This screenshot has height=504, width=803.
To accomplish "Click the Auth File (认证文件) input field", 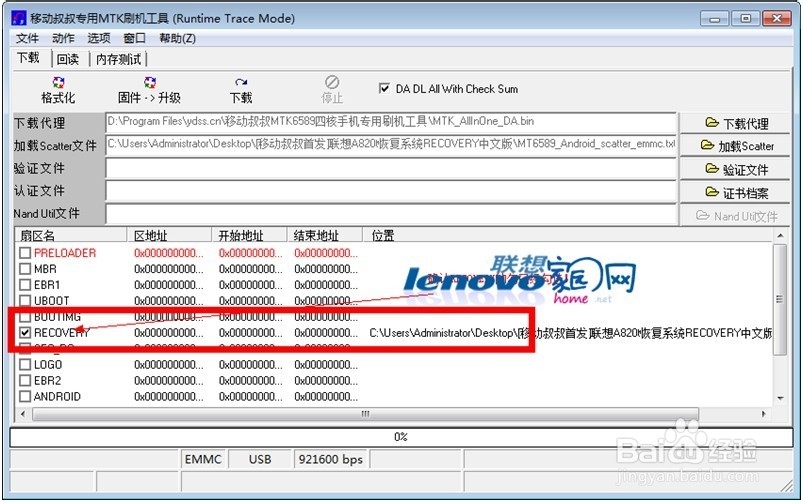I will pyautogui.click(x=391, y=191).
